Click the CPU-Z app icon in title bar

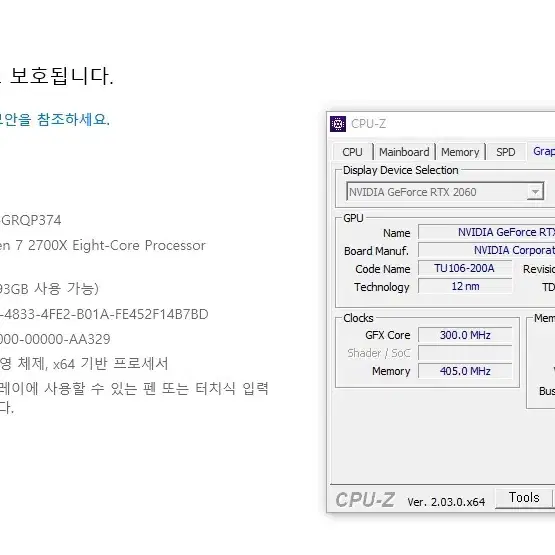338,124
